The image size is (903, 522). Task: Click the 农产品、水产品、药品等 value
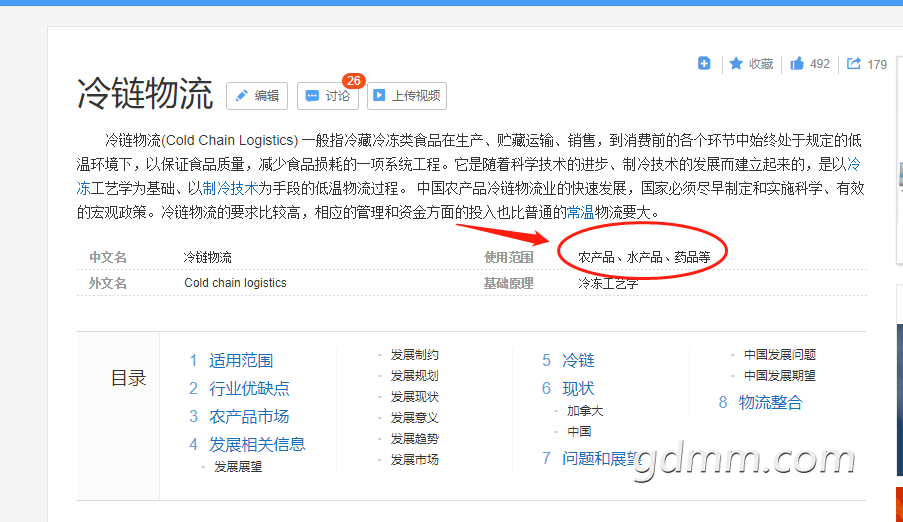click(644, 257)
